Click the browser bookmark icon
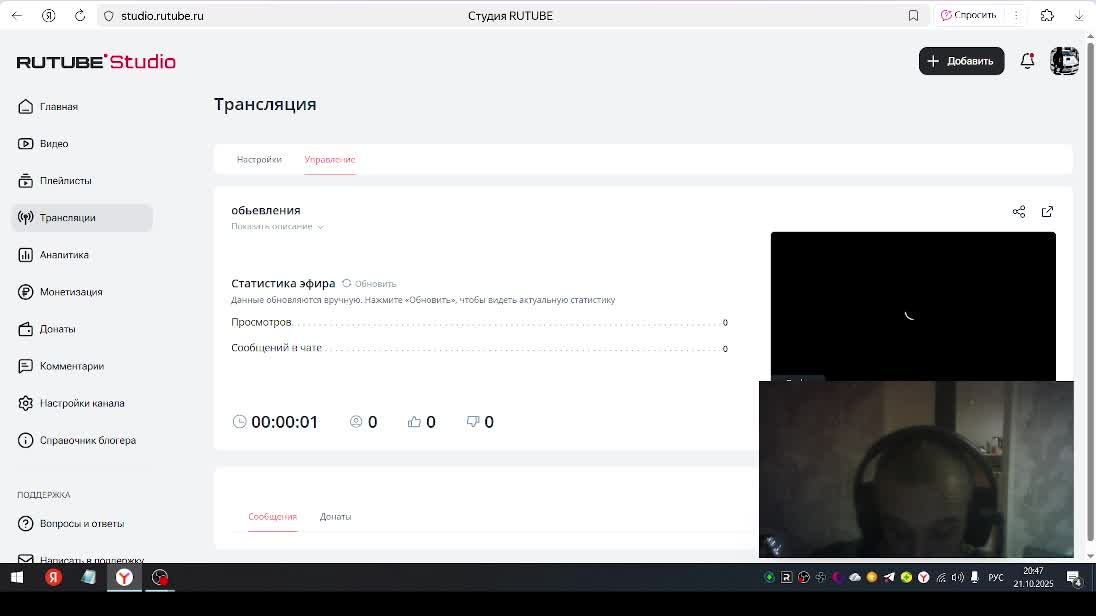Image resolution: width=1096 pixels, height=616 pixels. point(913,16)
